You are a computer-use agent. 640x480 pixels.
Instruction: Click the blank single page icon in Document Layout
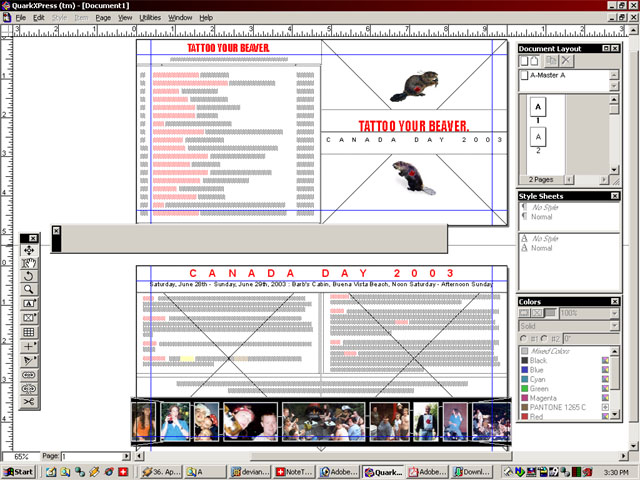(524, 61)
